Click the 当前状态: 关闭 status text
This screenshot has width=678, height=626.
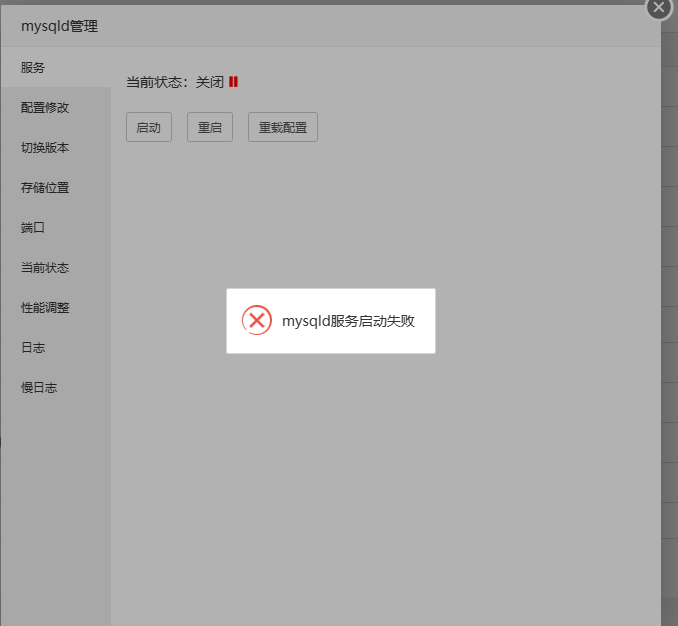pos(175,82)
